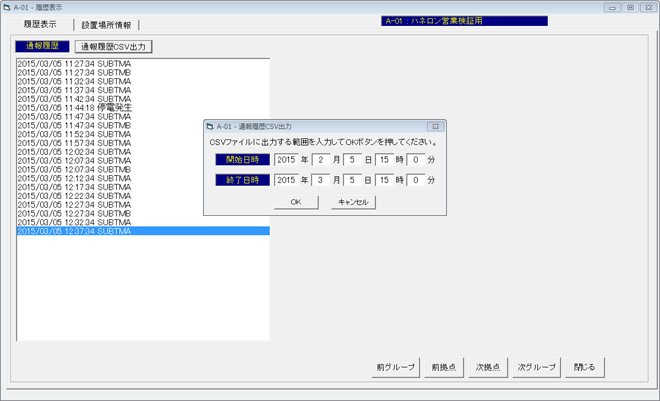This screenshot has width=660, height=401.
Task: Select the end date month field
Action: (x=321, y=180)
